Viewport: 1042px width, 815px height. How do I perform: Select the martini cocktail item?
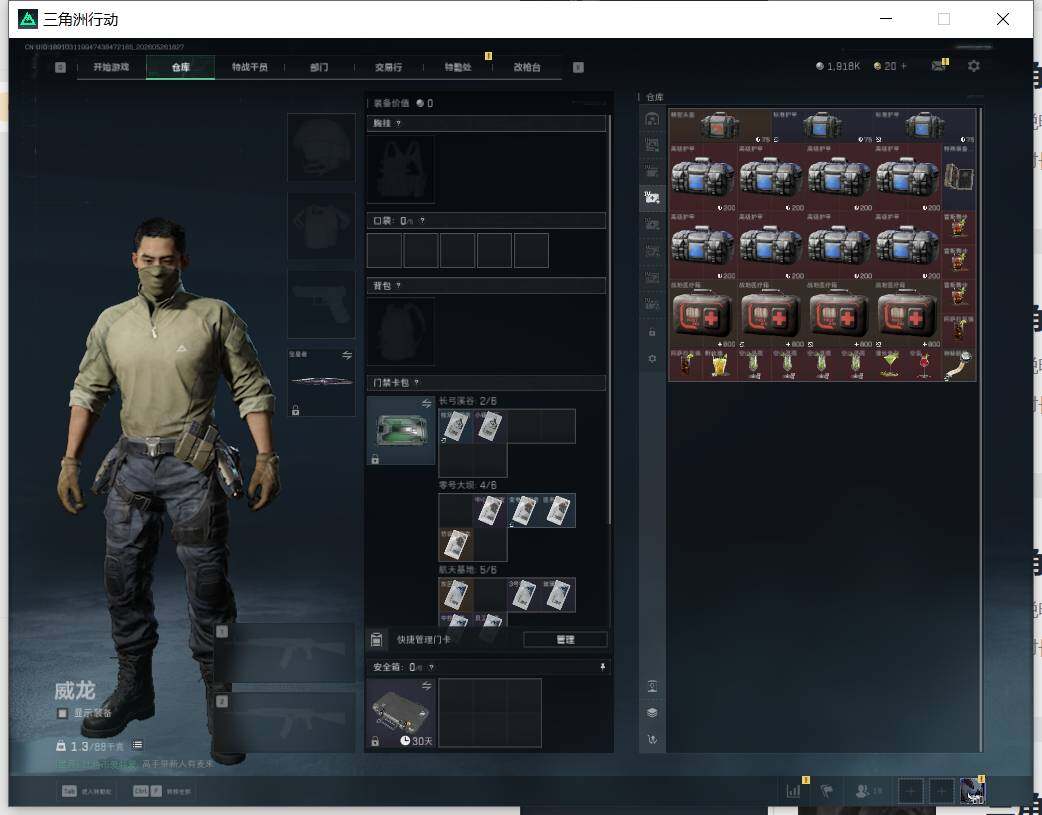click(890, 365)
